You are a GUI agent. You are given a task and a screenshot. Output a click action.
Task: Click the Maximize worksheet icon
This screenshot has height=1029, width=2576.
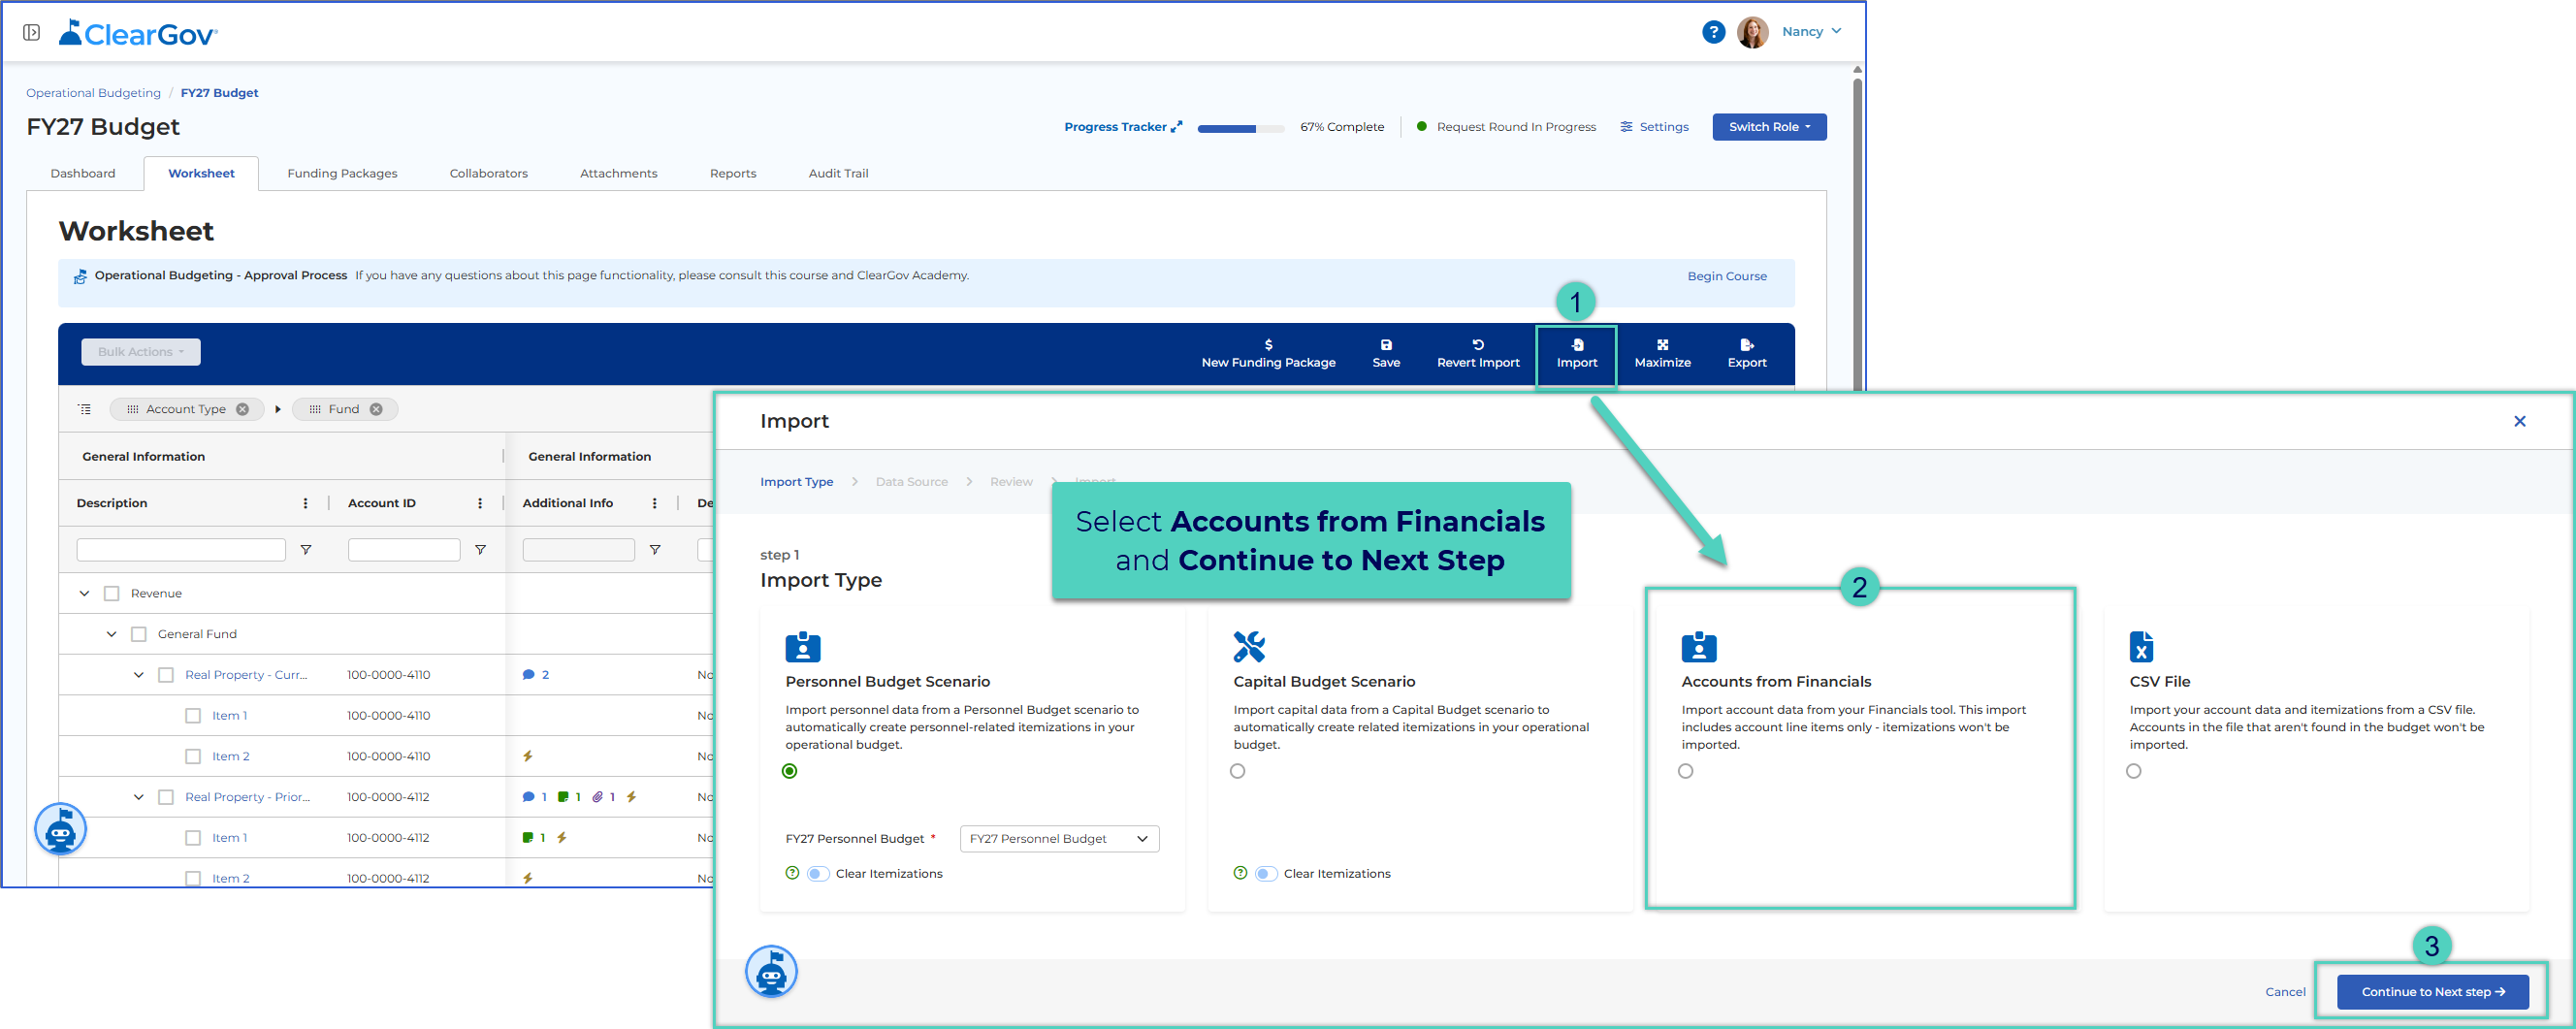(x=1662, y=345)
